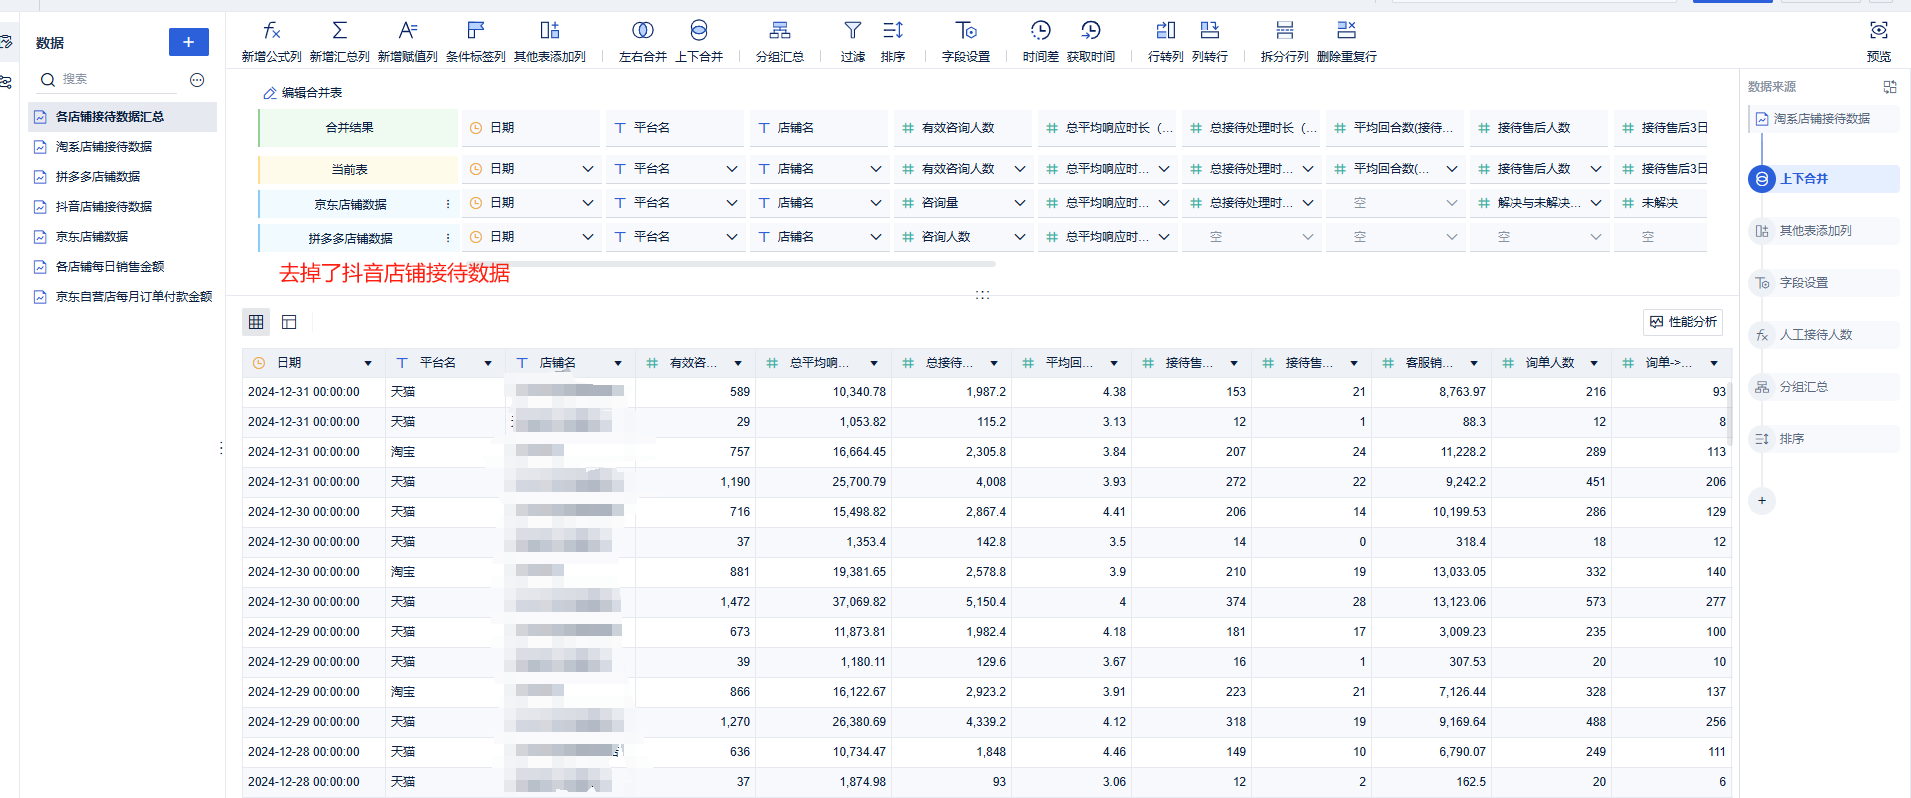Expand the 日期 column header filter arrow
Viewport: 1911px width, 798px height.
[x=368, y=363]
